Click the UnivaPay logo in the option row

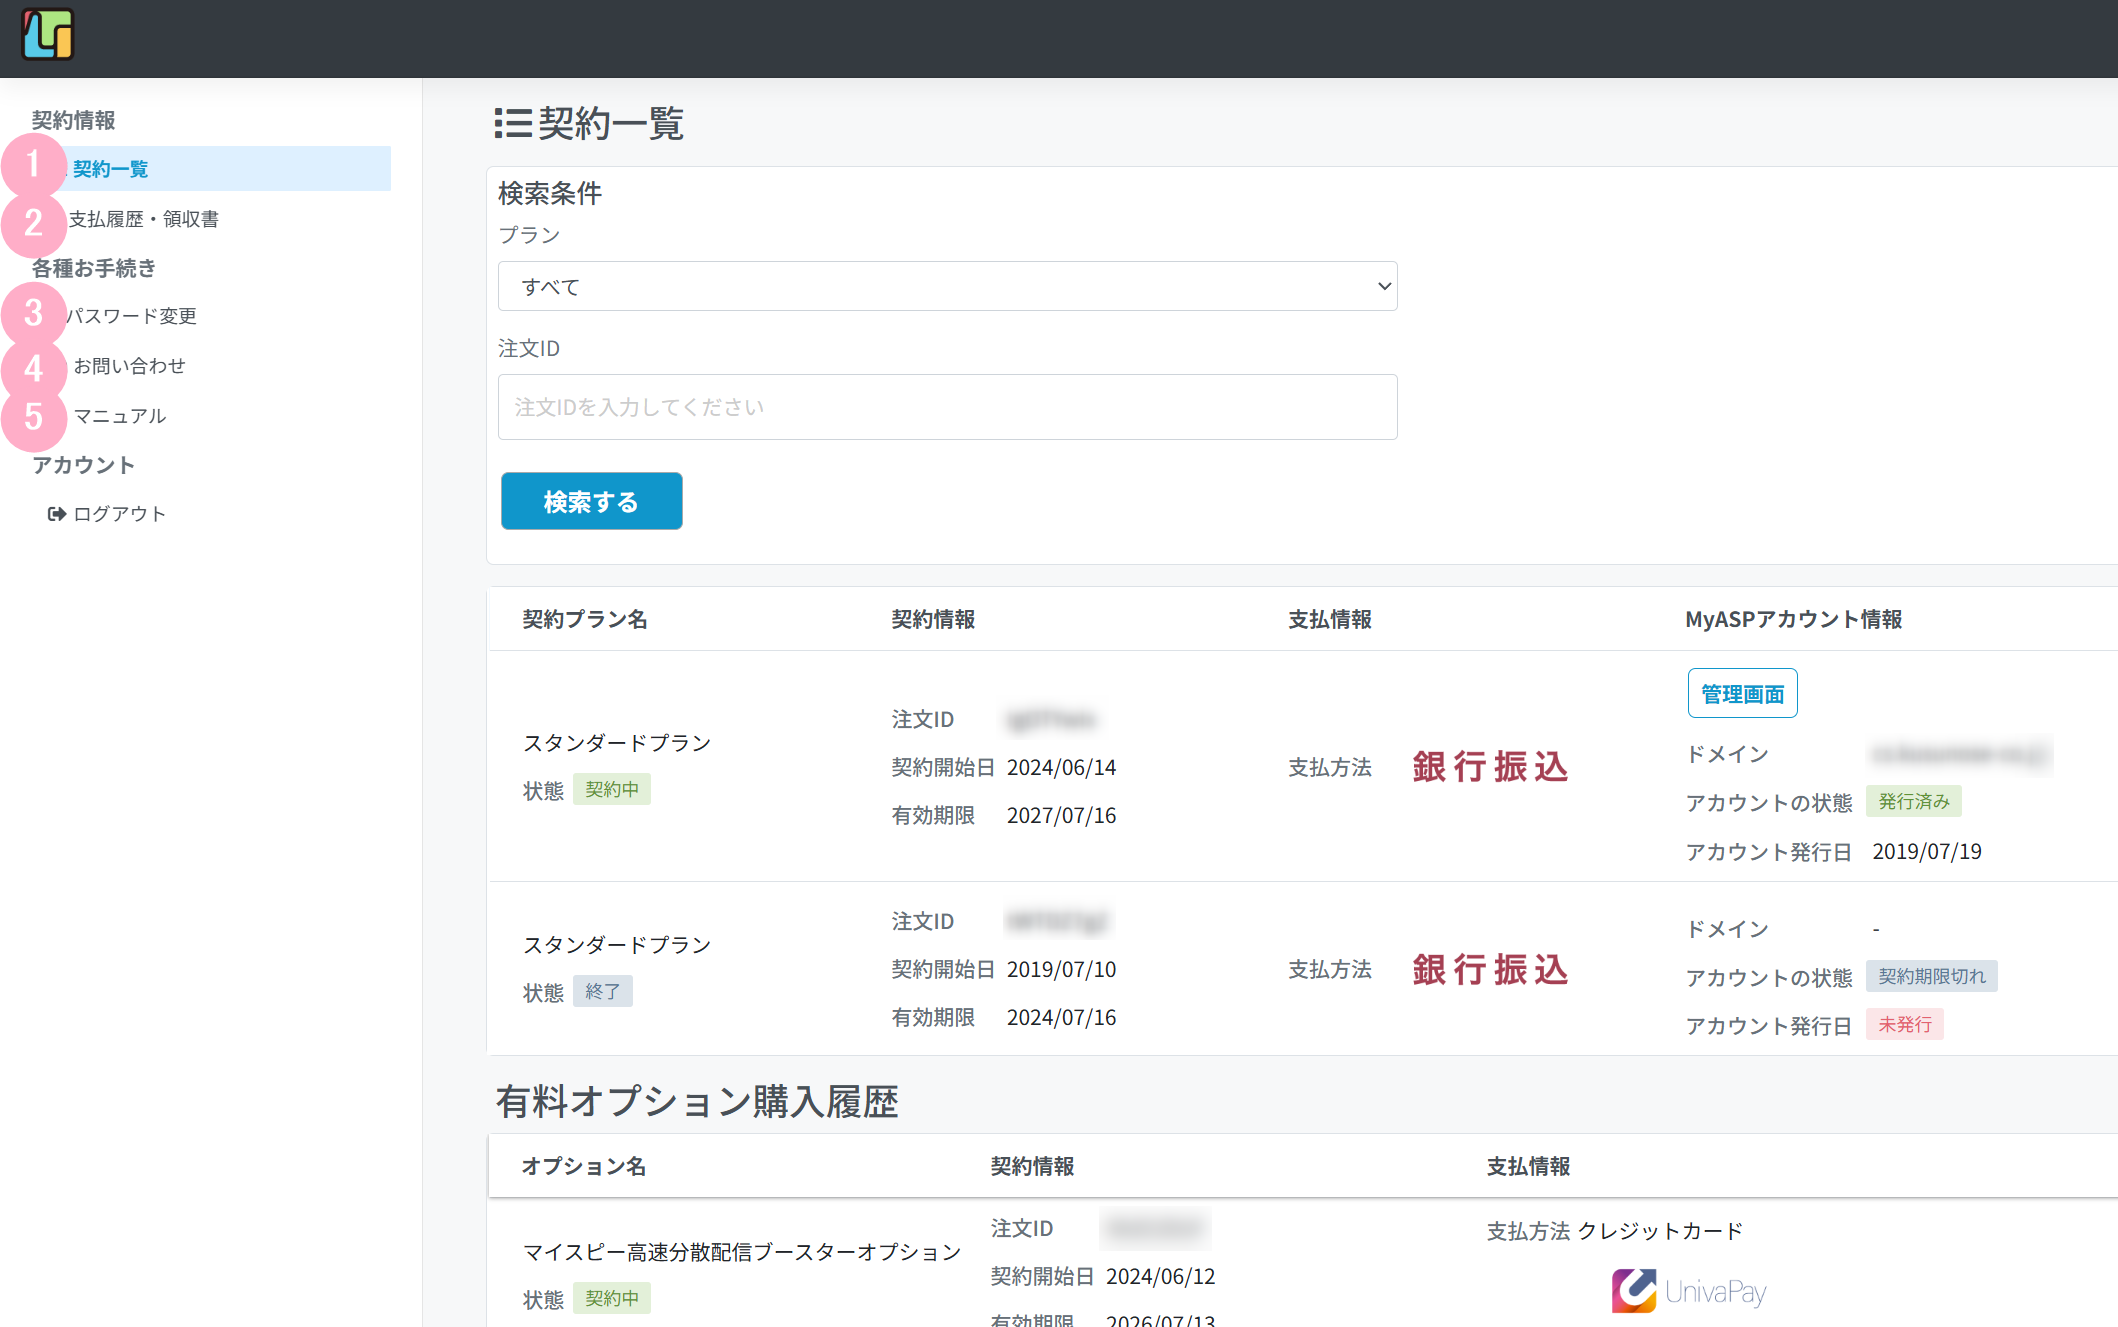(x=1688, y=1291)
